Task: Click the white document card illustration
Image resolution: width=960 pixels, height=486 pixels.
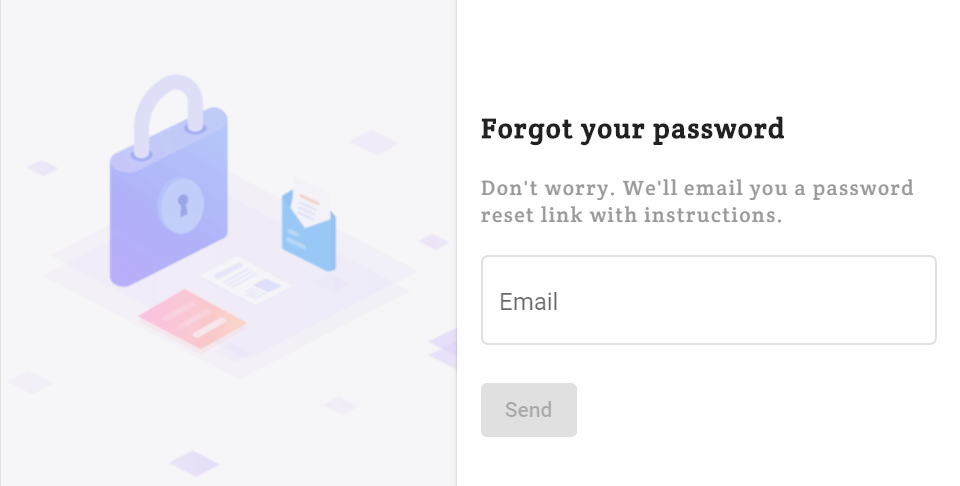Action: [x=246, y=281]
